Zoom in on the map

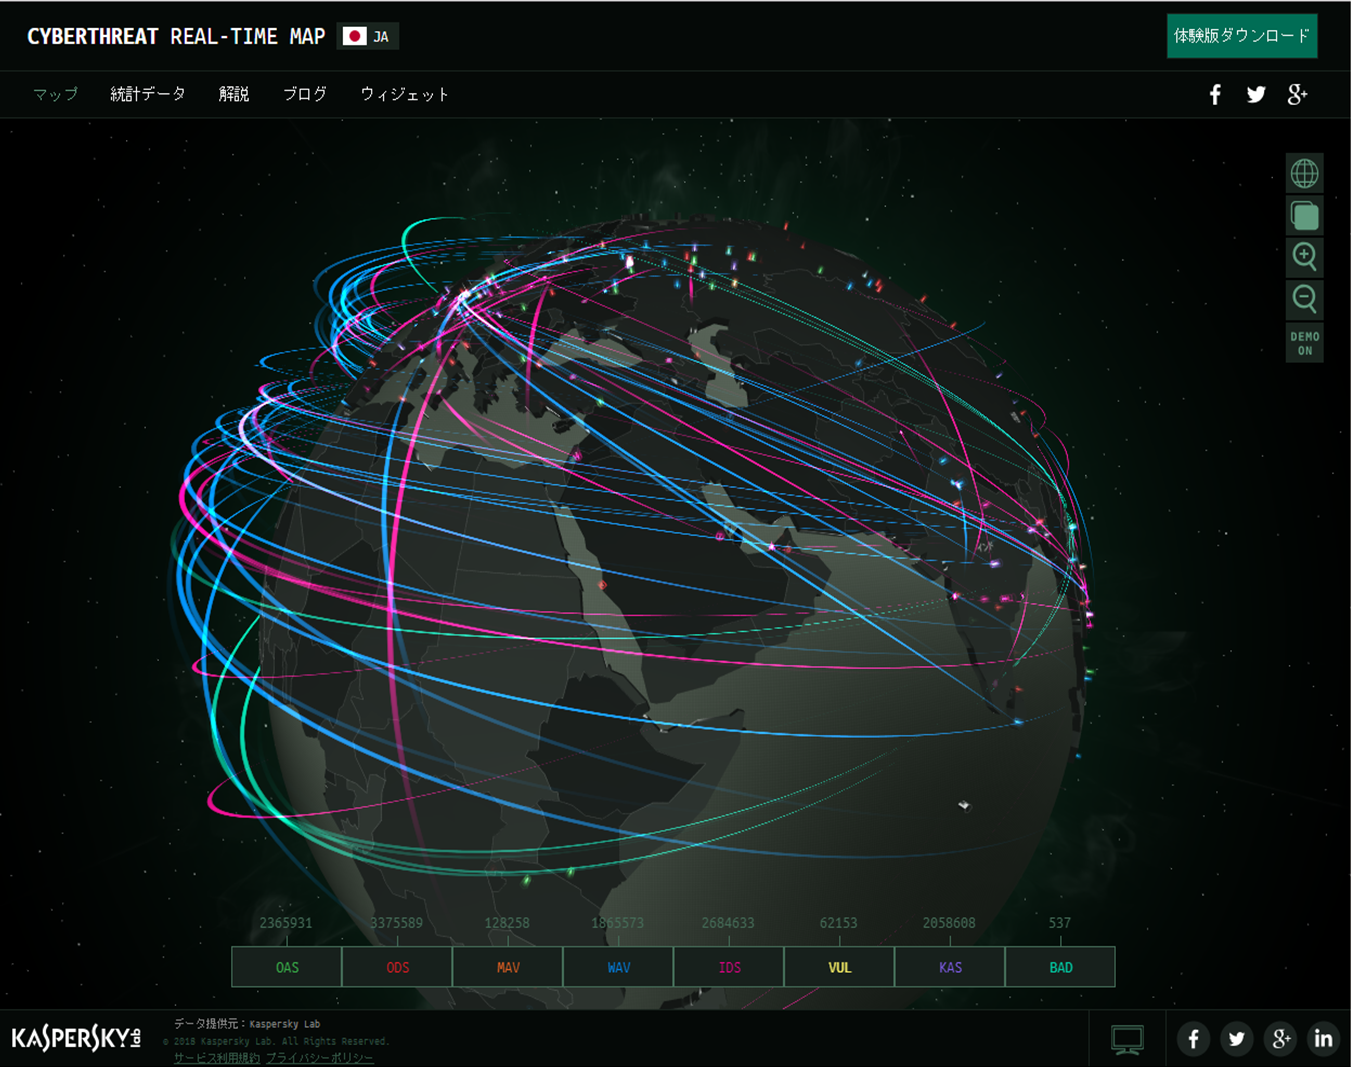pos(1304,257)
